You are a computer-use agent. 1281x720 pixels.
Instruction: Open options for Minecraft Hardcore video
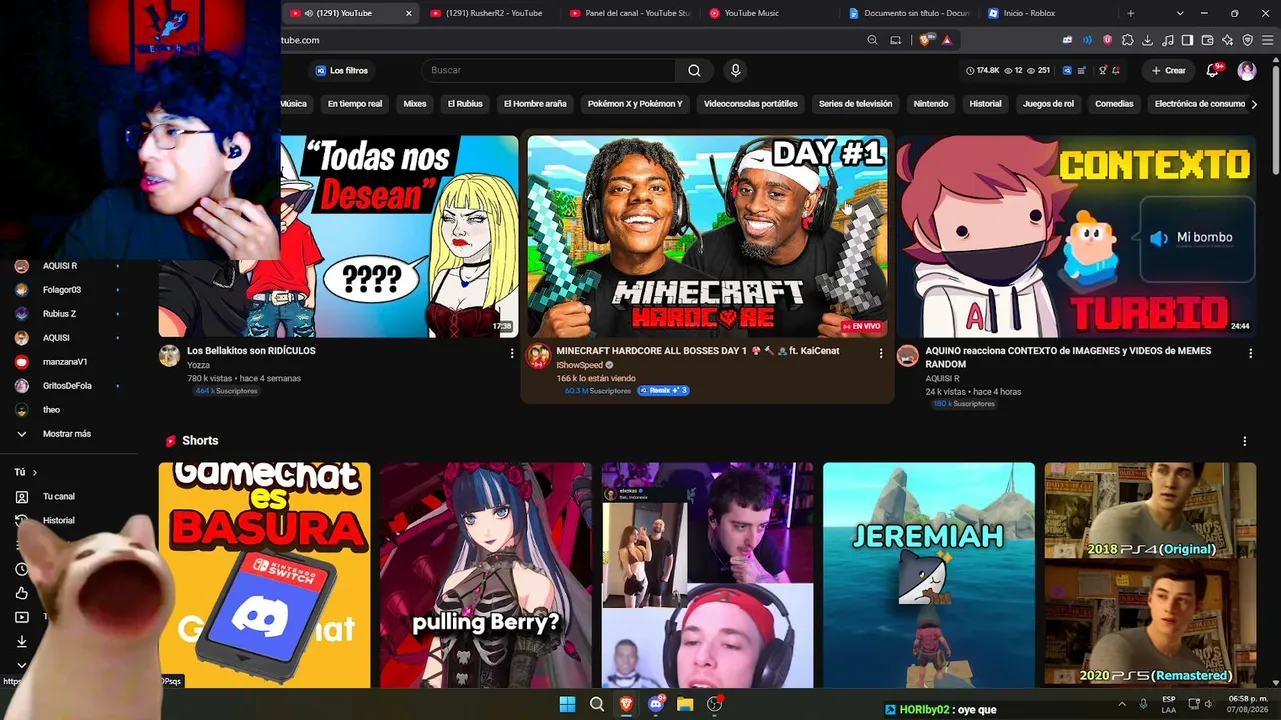point(881,353)
